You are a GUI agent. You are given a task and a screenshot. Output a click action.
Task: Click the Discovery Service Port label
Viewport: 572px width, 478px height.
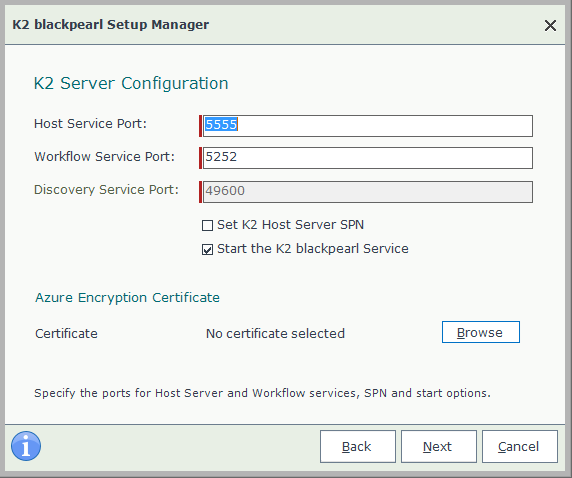(106, 190)
